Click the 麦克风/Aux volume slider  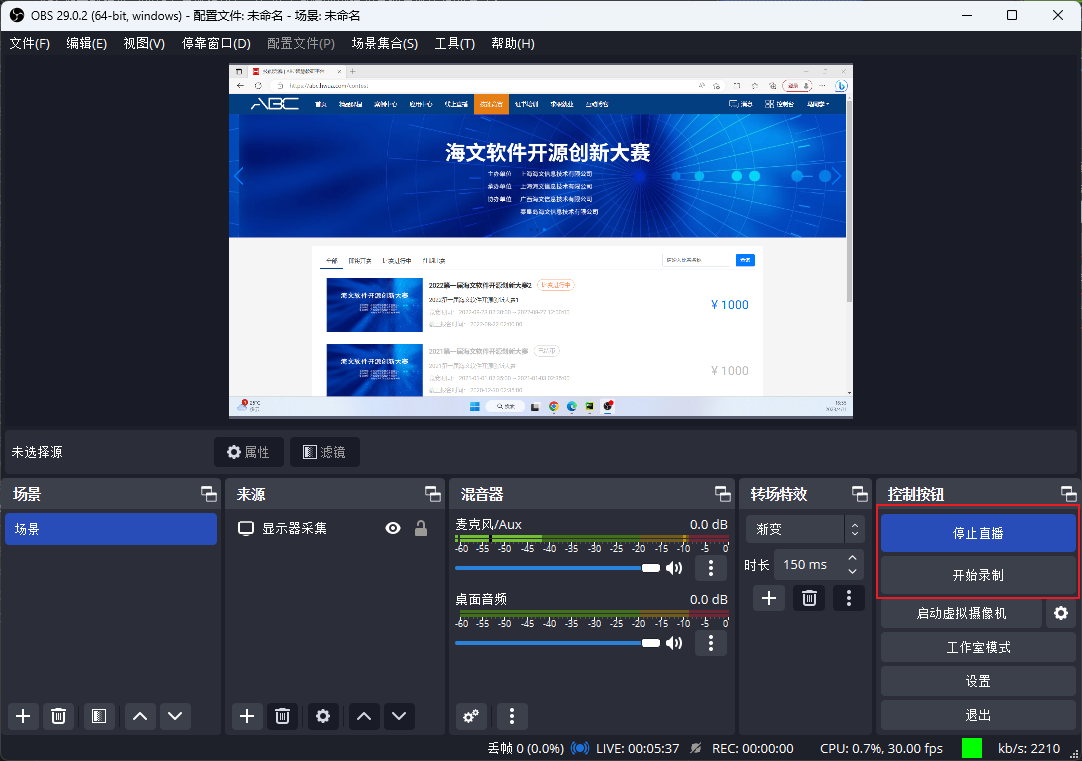(x=558, y=568)
